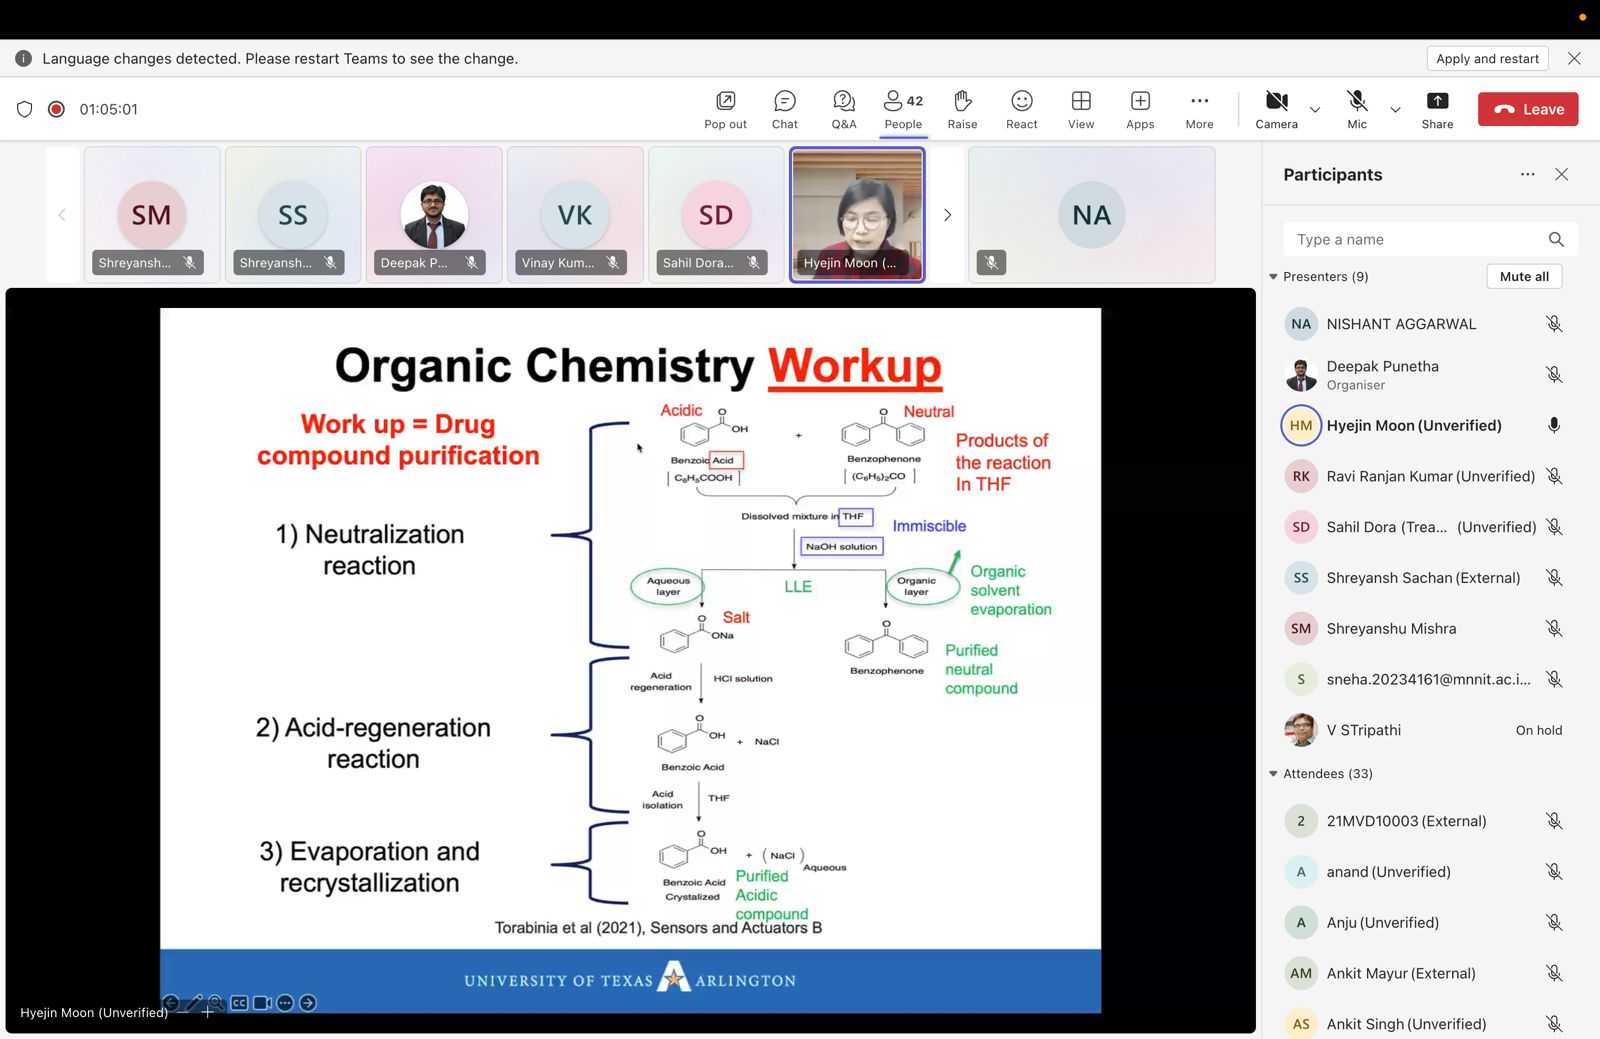Click the Share screen icon
The width and height of the screenshot is (1600, 1039).
(1437, 109)
